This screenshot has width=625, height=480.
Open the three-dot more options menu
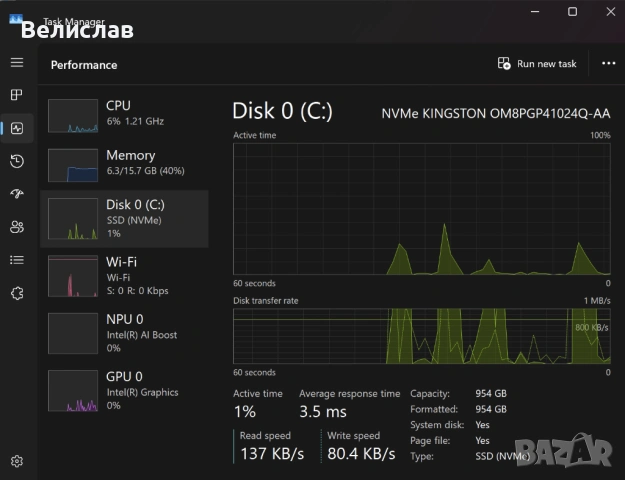[608, 64]
